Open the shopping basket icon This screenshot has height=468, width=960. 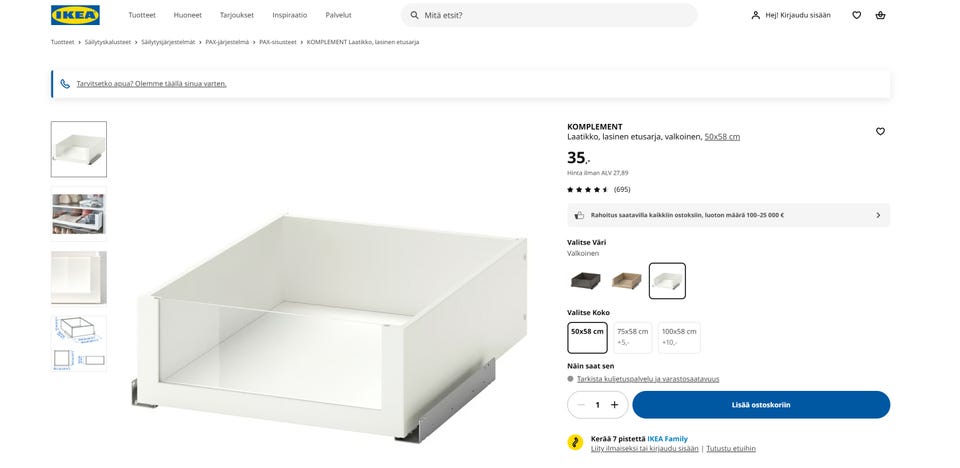click(880, 15)
